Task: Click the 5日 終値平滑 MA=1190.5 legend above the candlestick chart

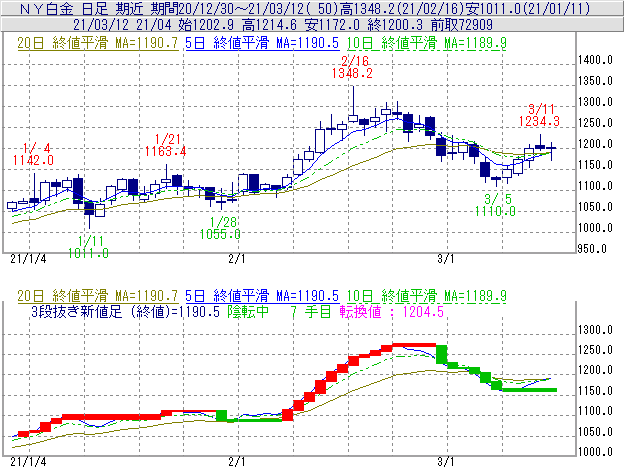Action: [262, 43]
